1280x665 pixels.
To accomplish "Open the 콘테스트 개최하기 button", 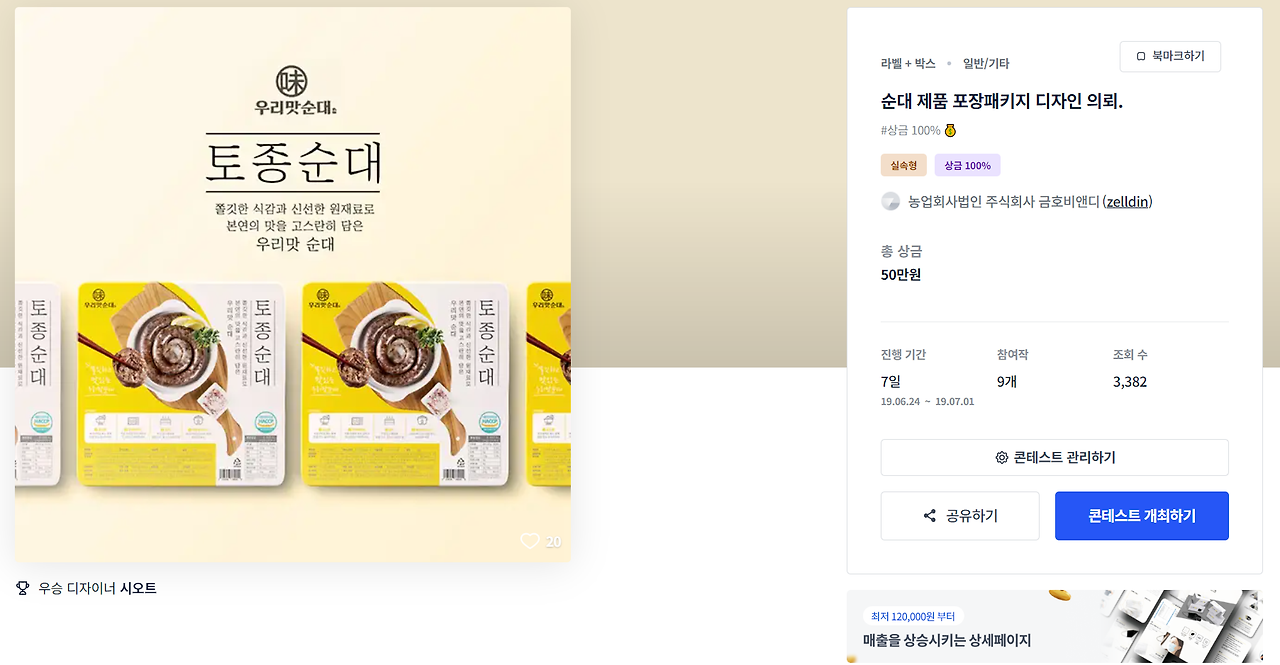I will point(1142,516).
